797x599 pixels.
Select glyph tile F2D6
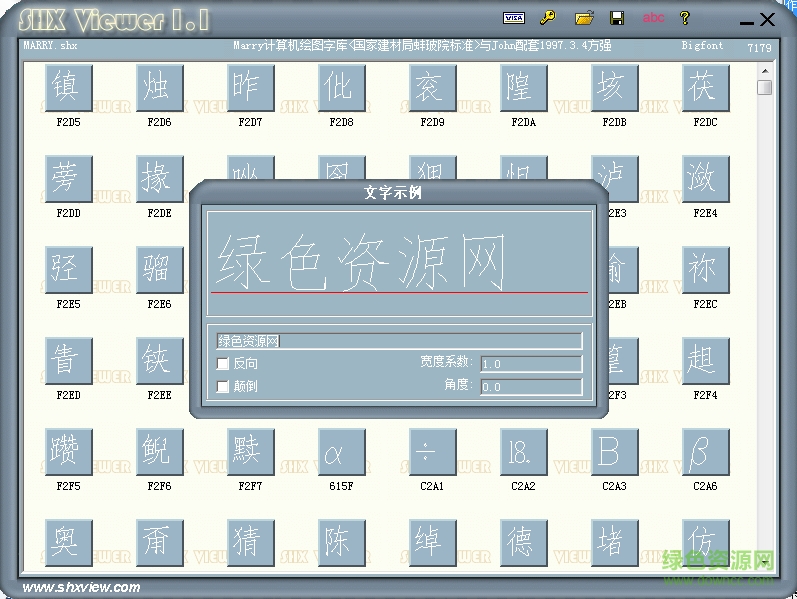point(159,87)
